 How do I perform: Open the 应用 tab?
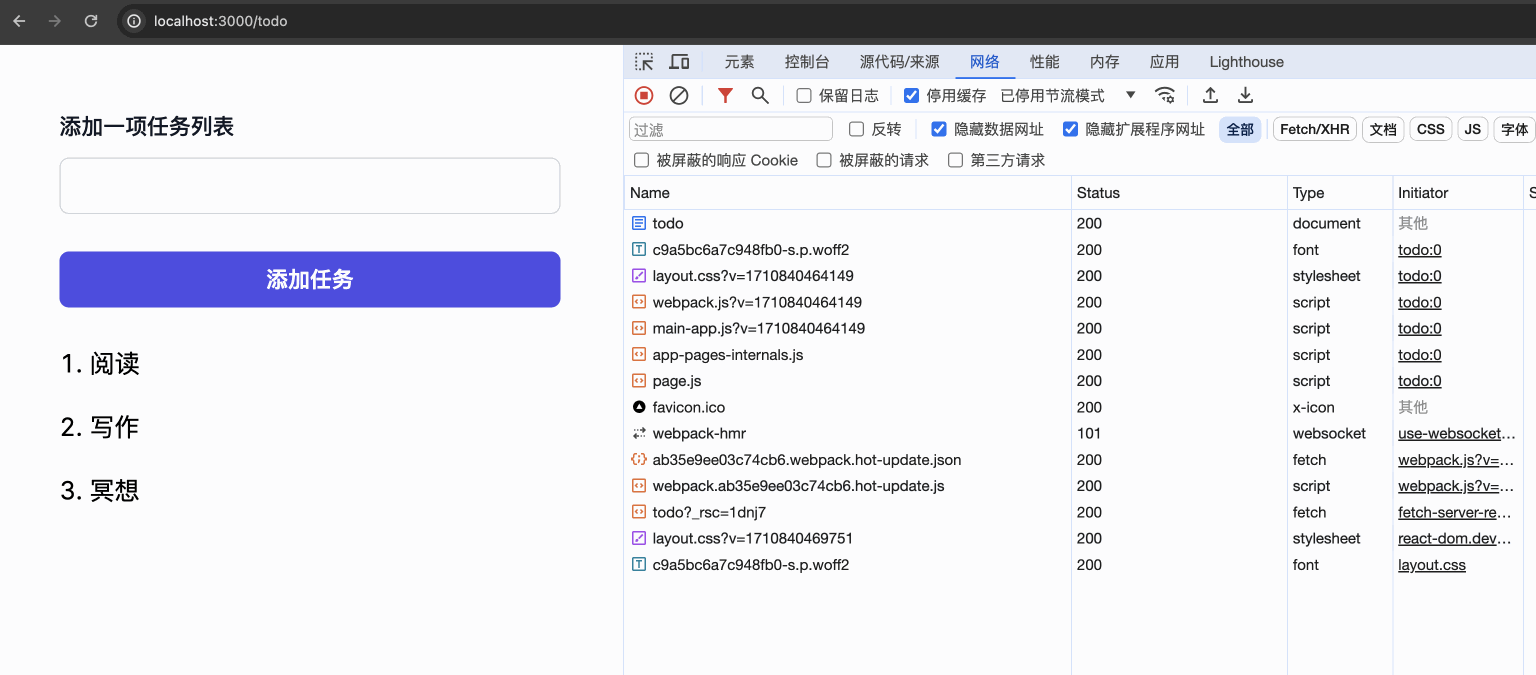pyautogui.click(x=1165, y=62)
